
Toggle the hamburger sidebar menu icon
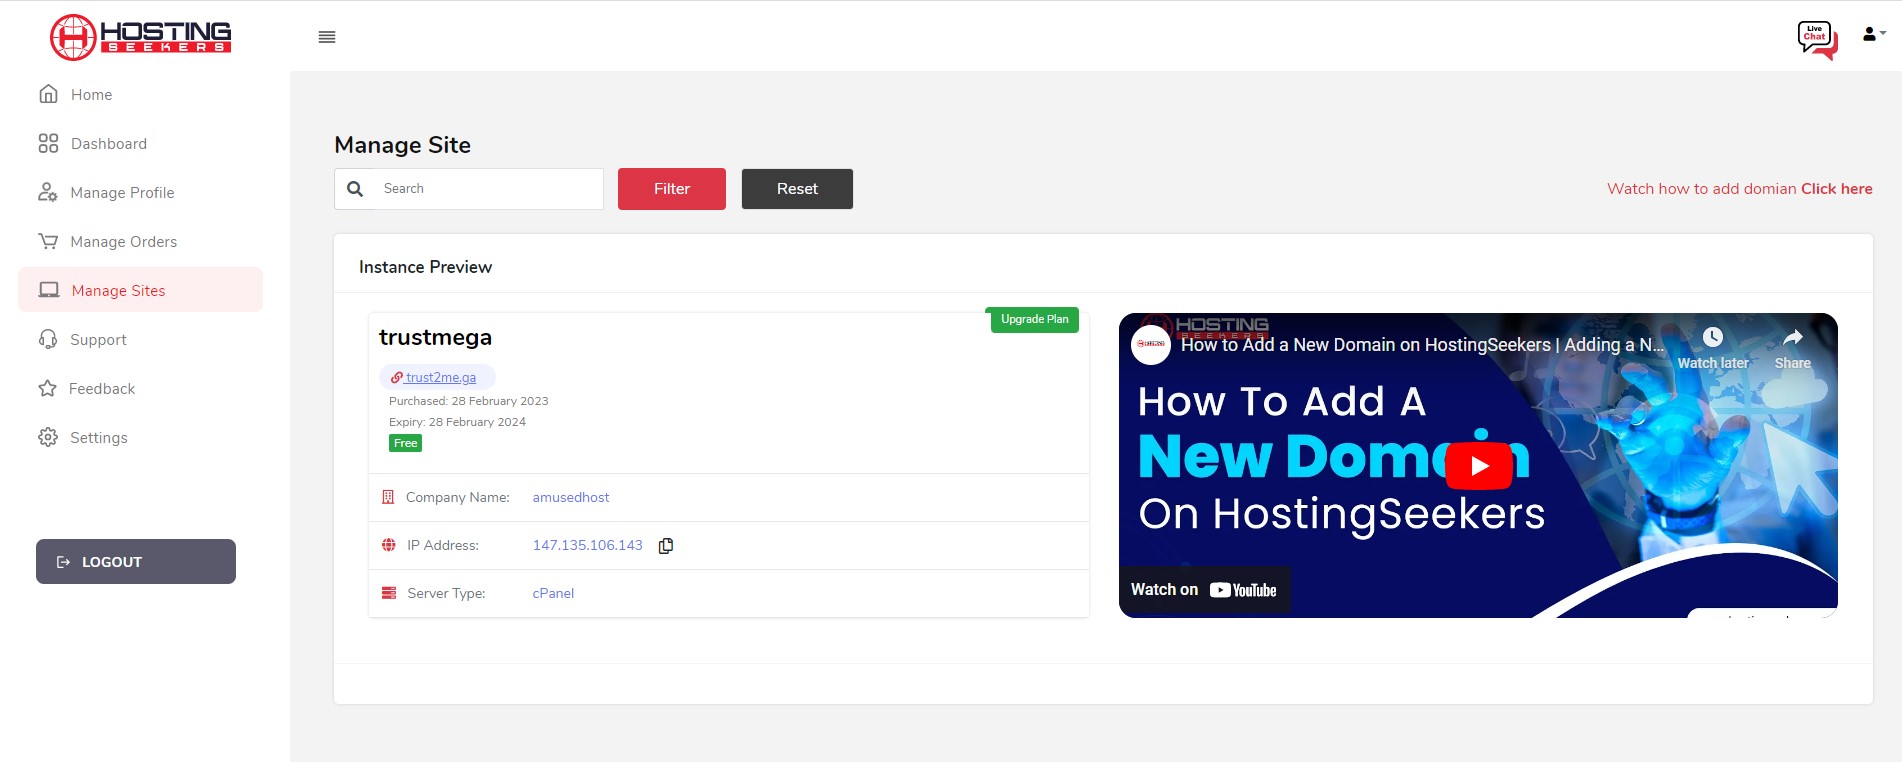pyautogui.click(x=327, y=37)
